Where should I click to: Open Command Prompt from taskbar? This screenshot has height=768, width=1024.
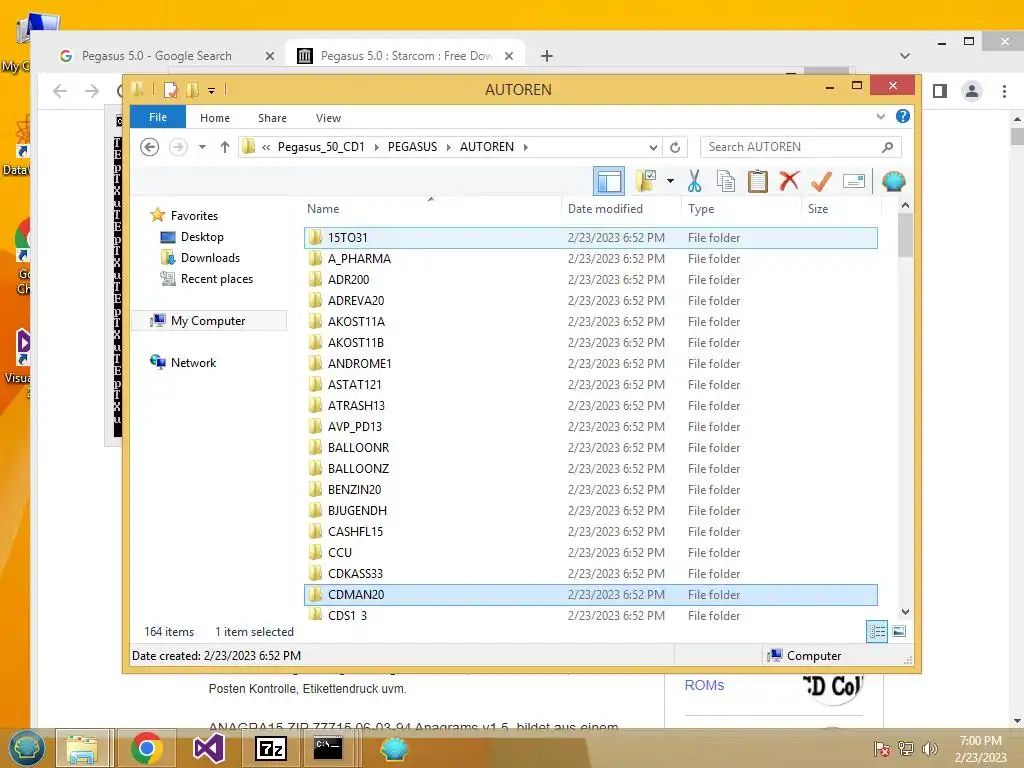point(328,748)
